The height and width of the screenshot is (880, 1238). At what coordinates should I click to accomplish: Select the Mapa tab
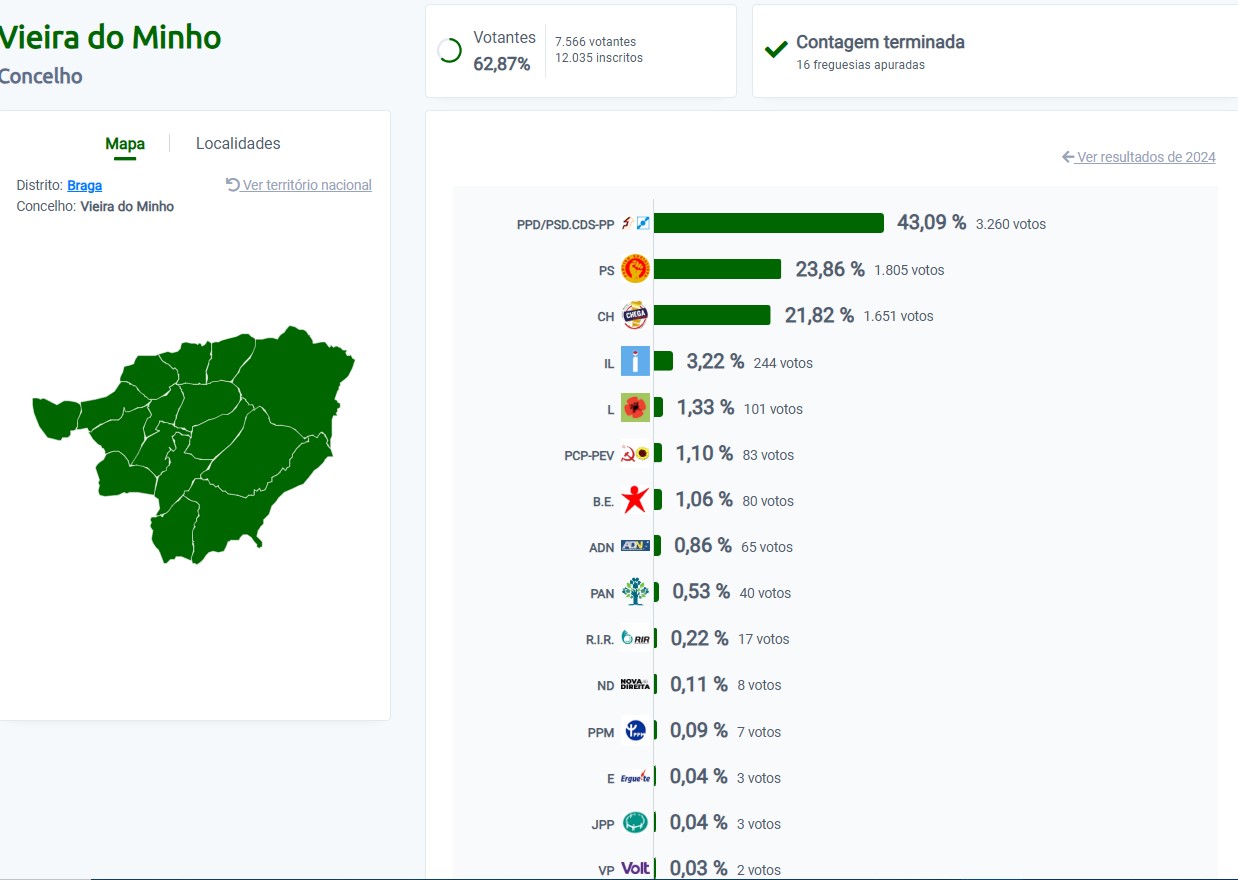point(125,144)
